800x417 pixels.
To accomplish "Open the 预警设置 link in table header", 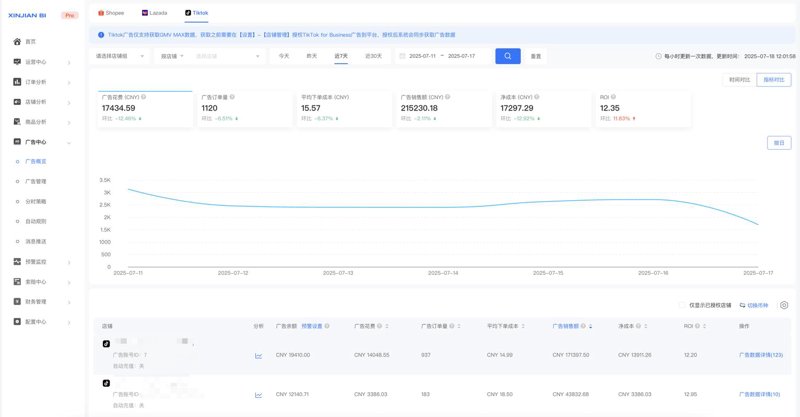I will 312,326.
